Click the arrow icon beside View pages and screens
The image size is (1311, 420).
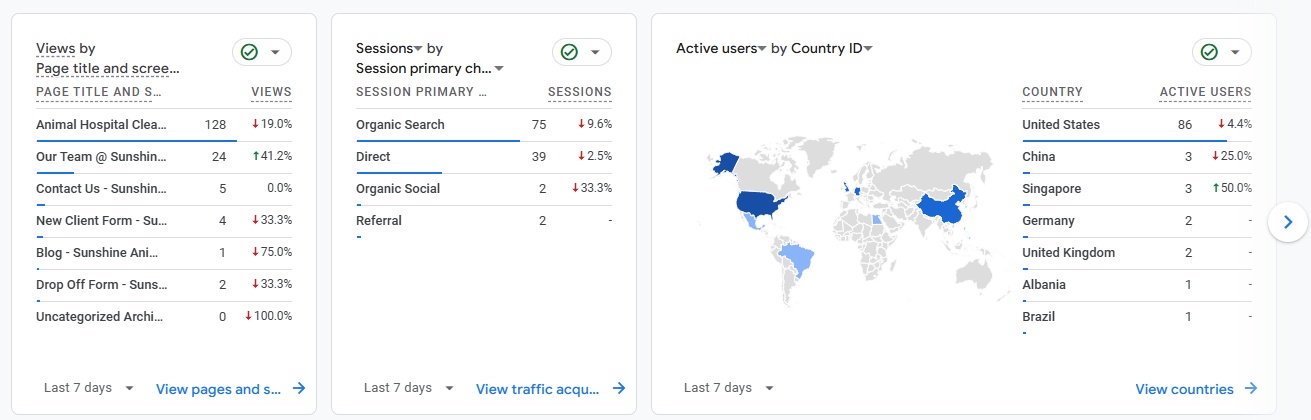pyautogui.click(x=299, y=389)
